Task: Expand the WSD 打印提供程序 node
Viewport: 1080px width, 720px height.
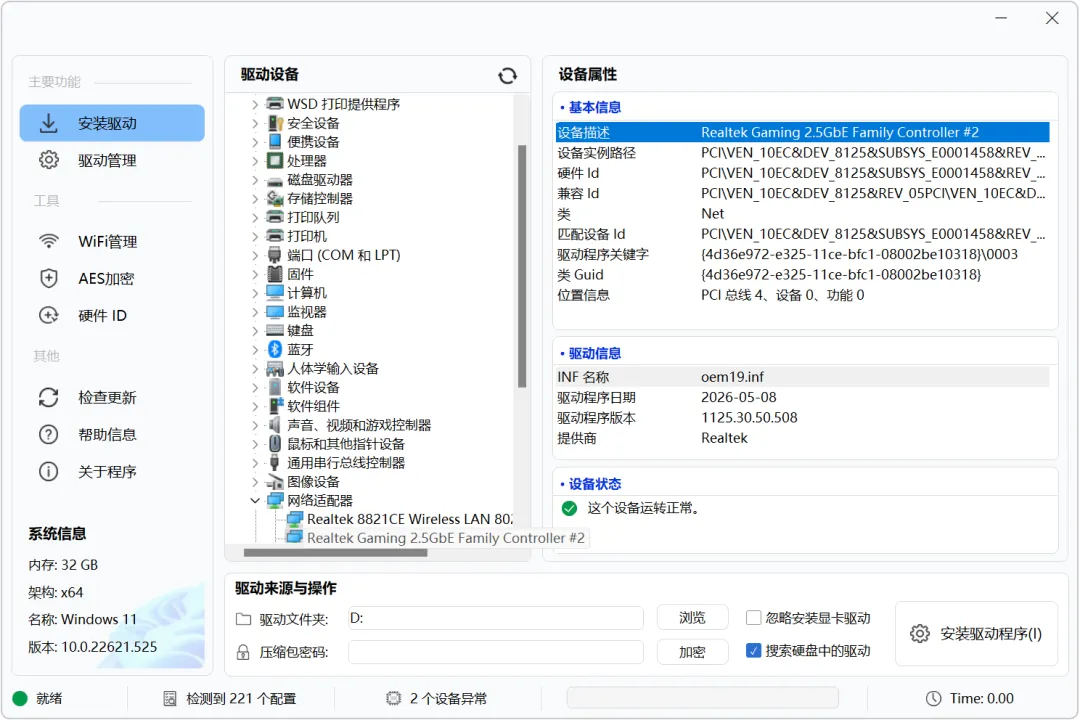Action: click(255, 104)
